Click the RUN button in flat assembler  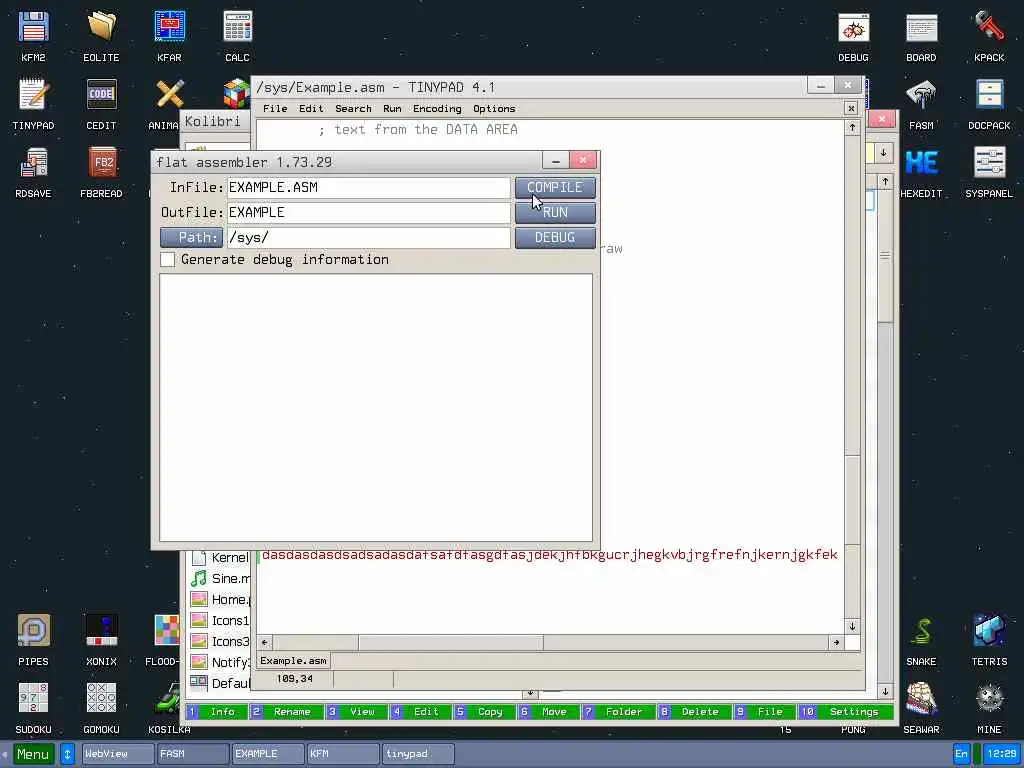tap(555, 212)
